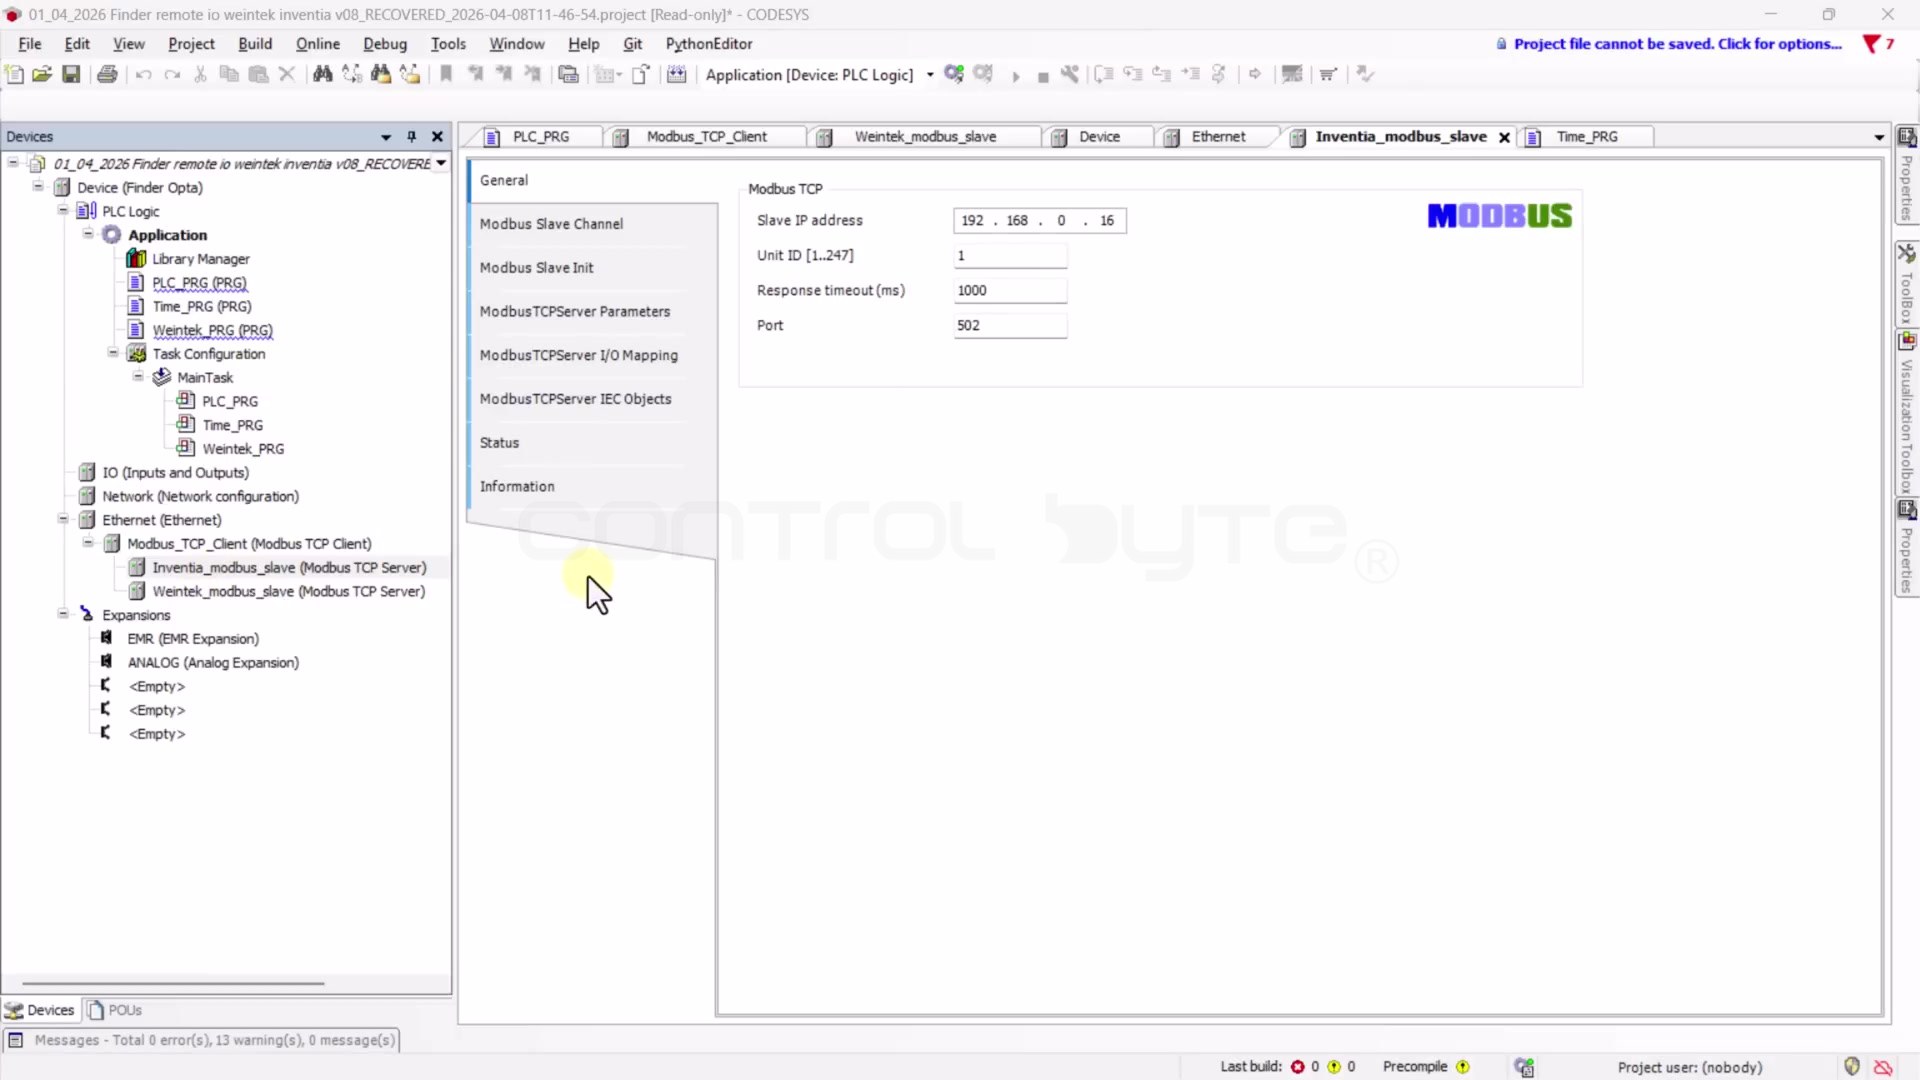
Task: Collapse the Ethernet (Ethernet) node
Action: [63, 519]
